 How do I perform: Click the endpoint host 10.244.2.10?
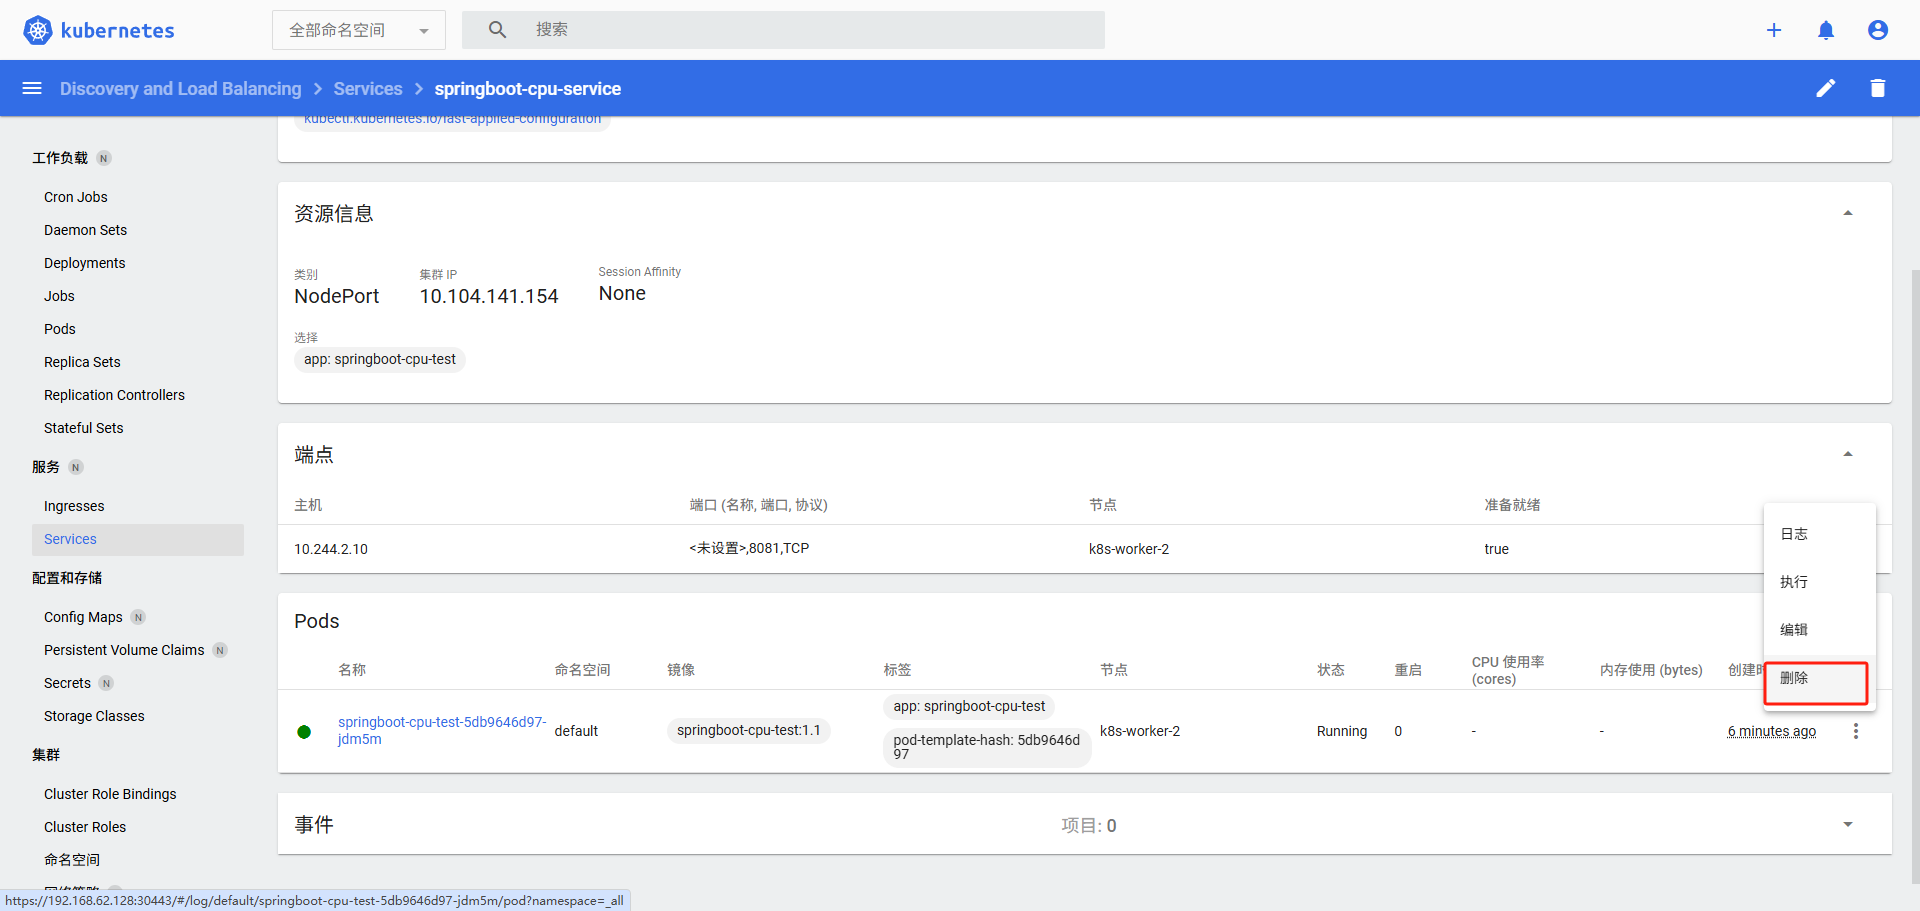point(331,549)
